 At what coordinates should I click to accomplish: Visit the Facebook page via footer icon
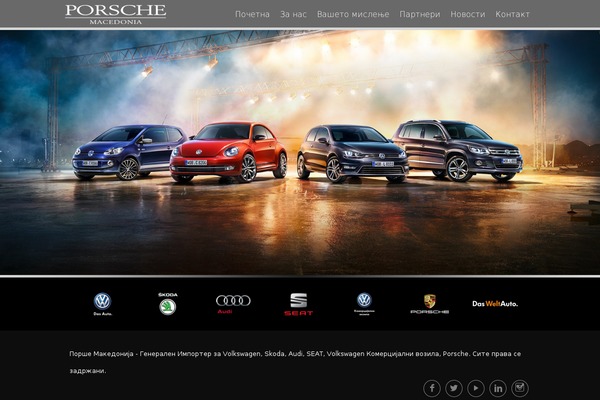click(432, 388)
